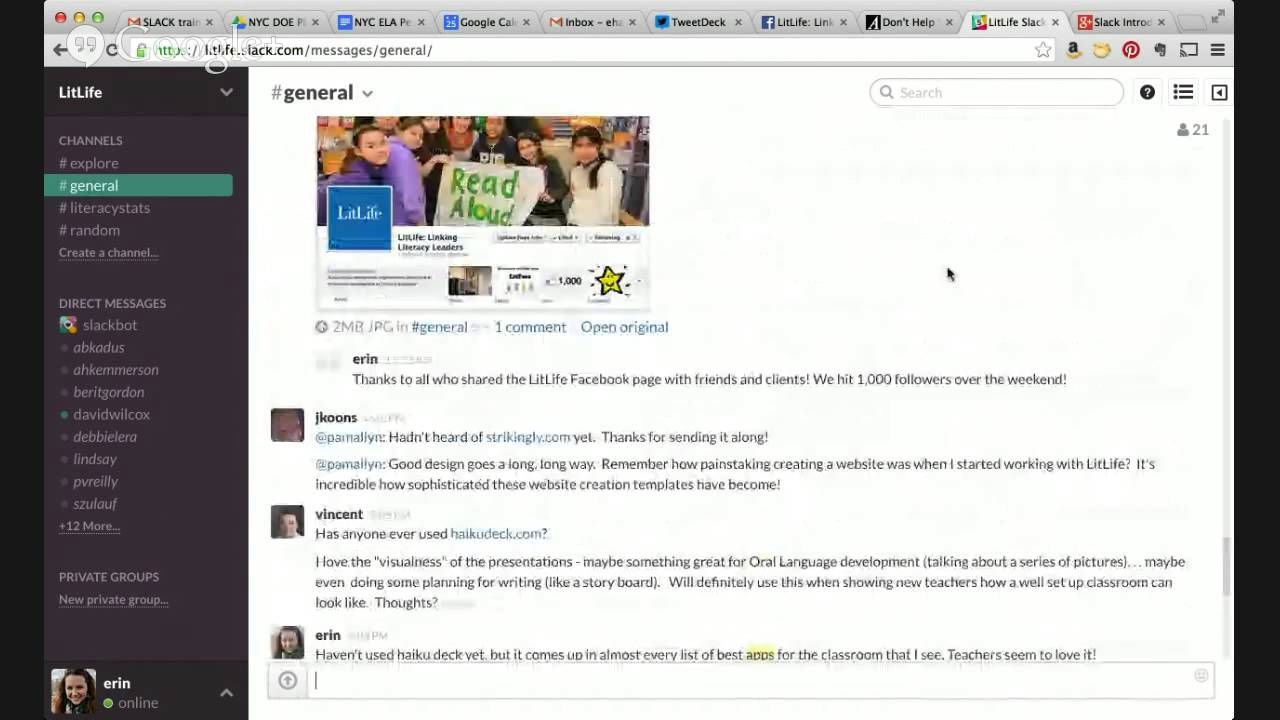Click erin profile photo in sidebar footer

point(73,691)
